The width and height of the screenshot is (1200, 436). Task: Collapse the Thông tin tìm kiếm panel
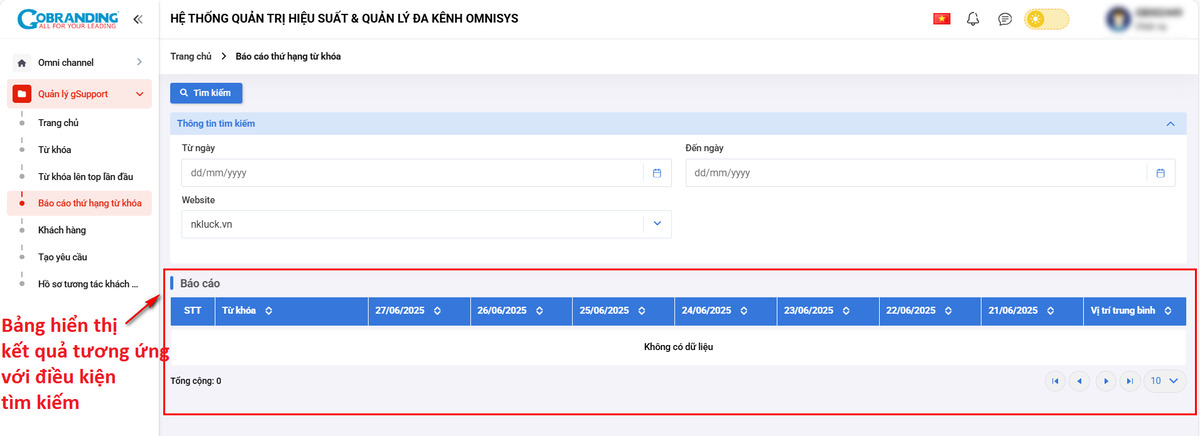point(1170,123)
